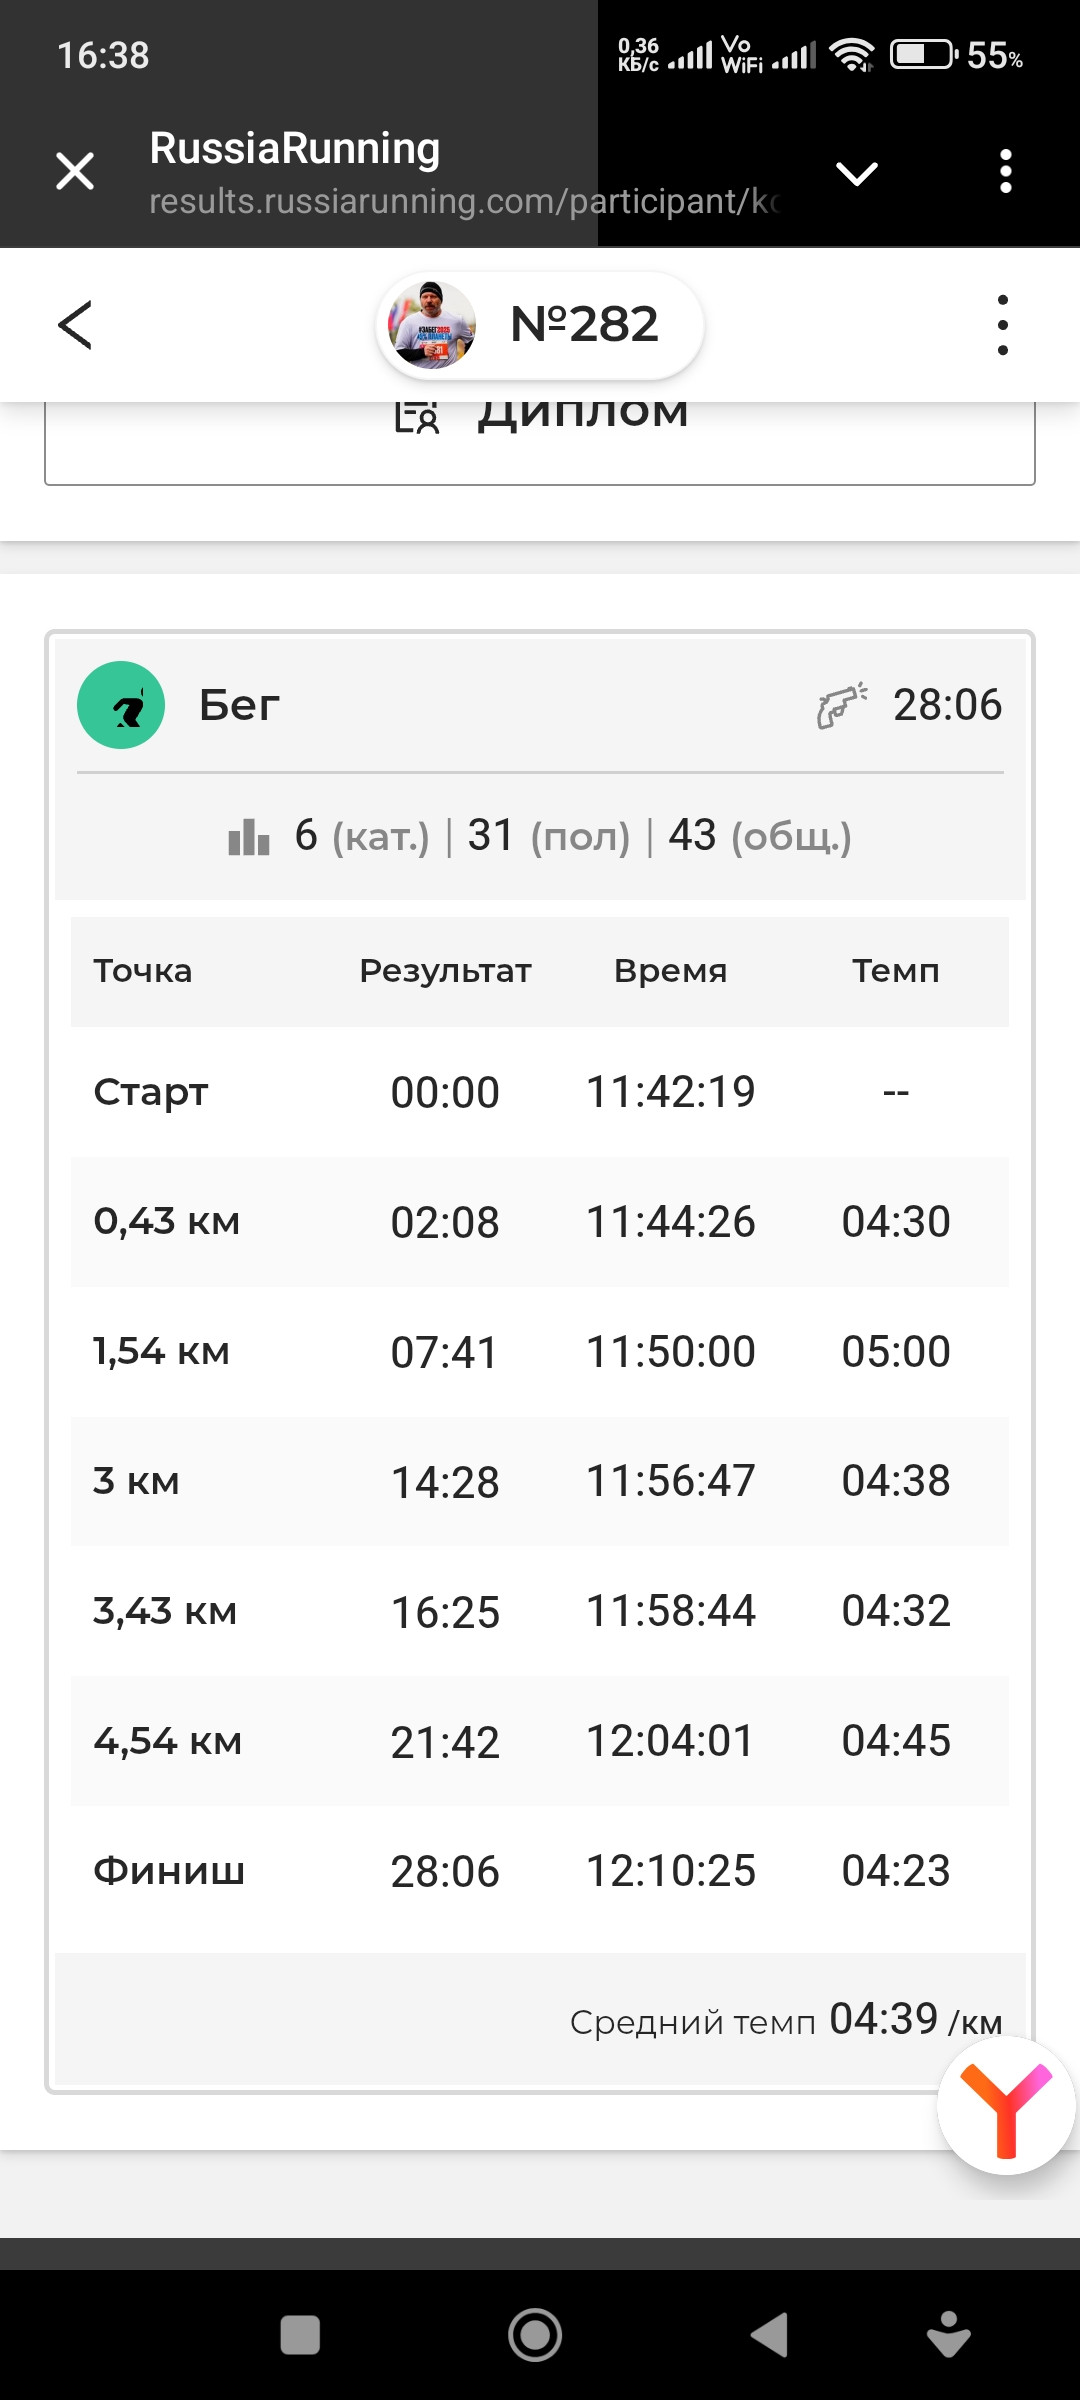
Task: Tap the Темп column header
Action: tap(896, 971)
